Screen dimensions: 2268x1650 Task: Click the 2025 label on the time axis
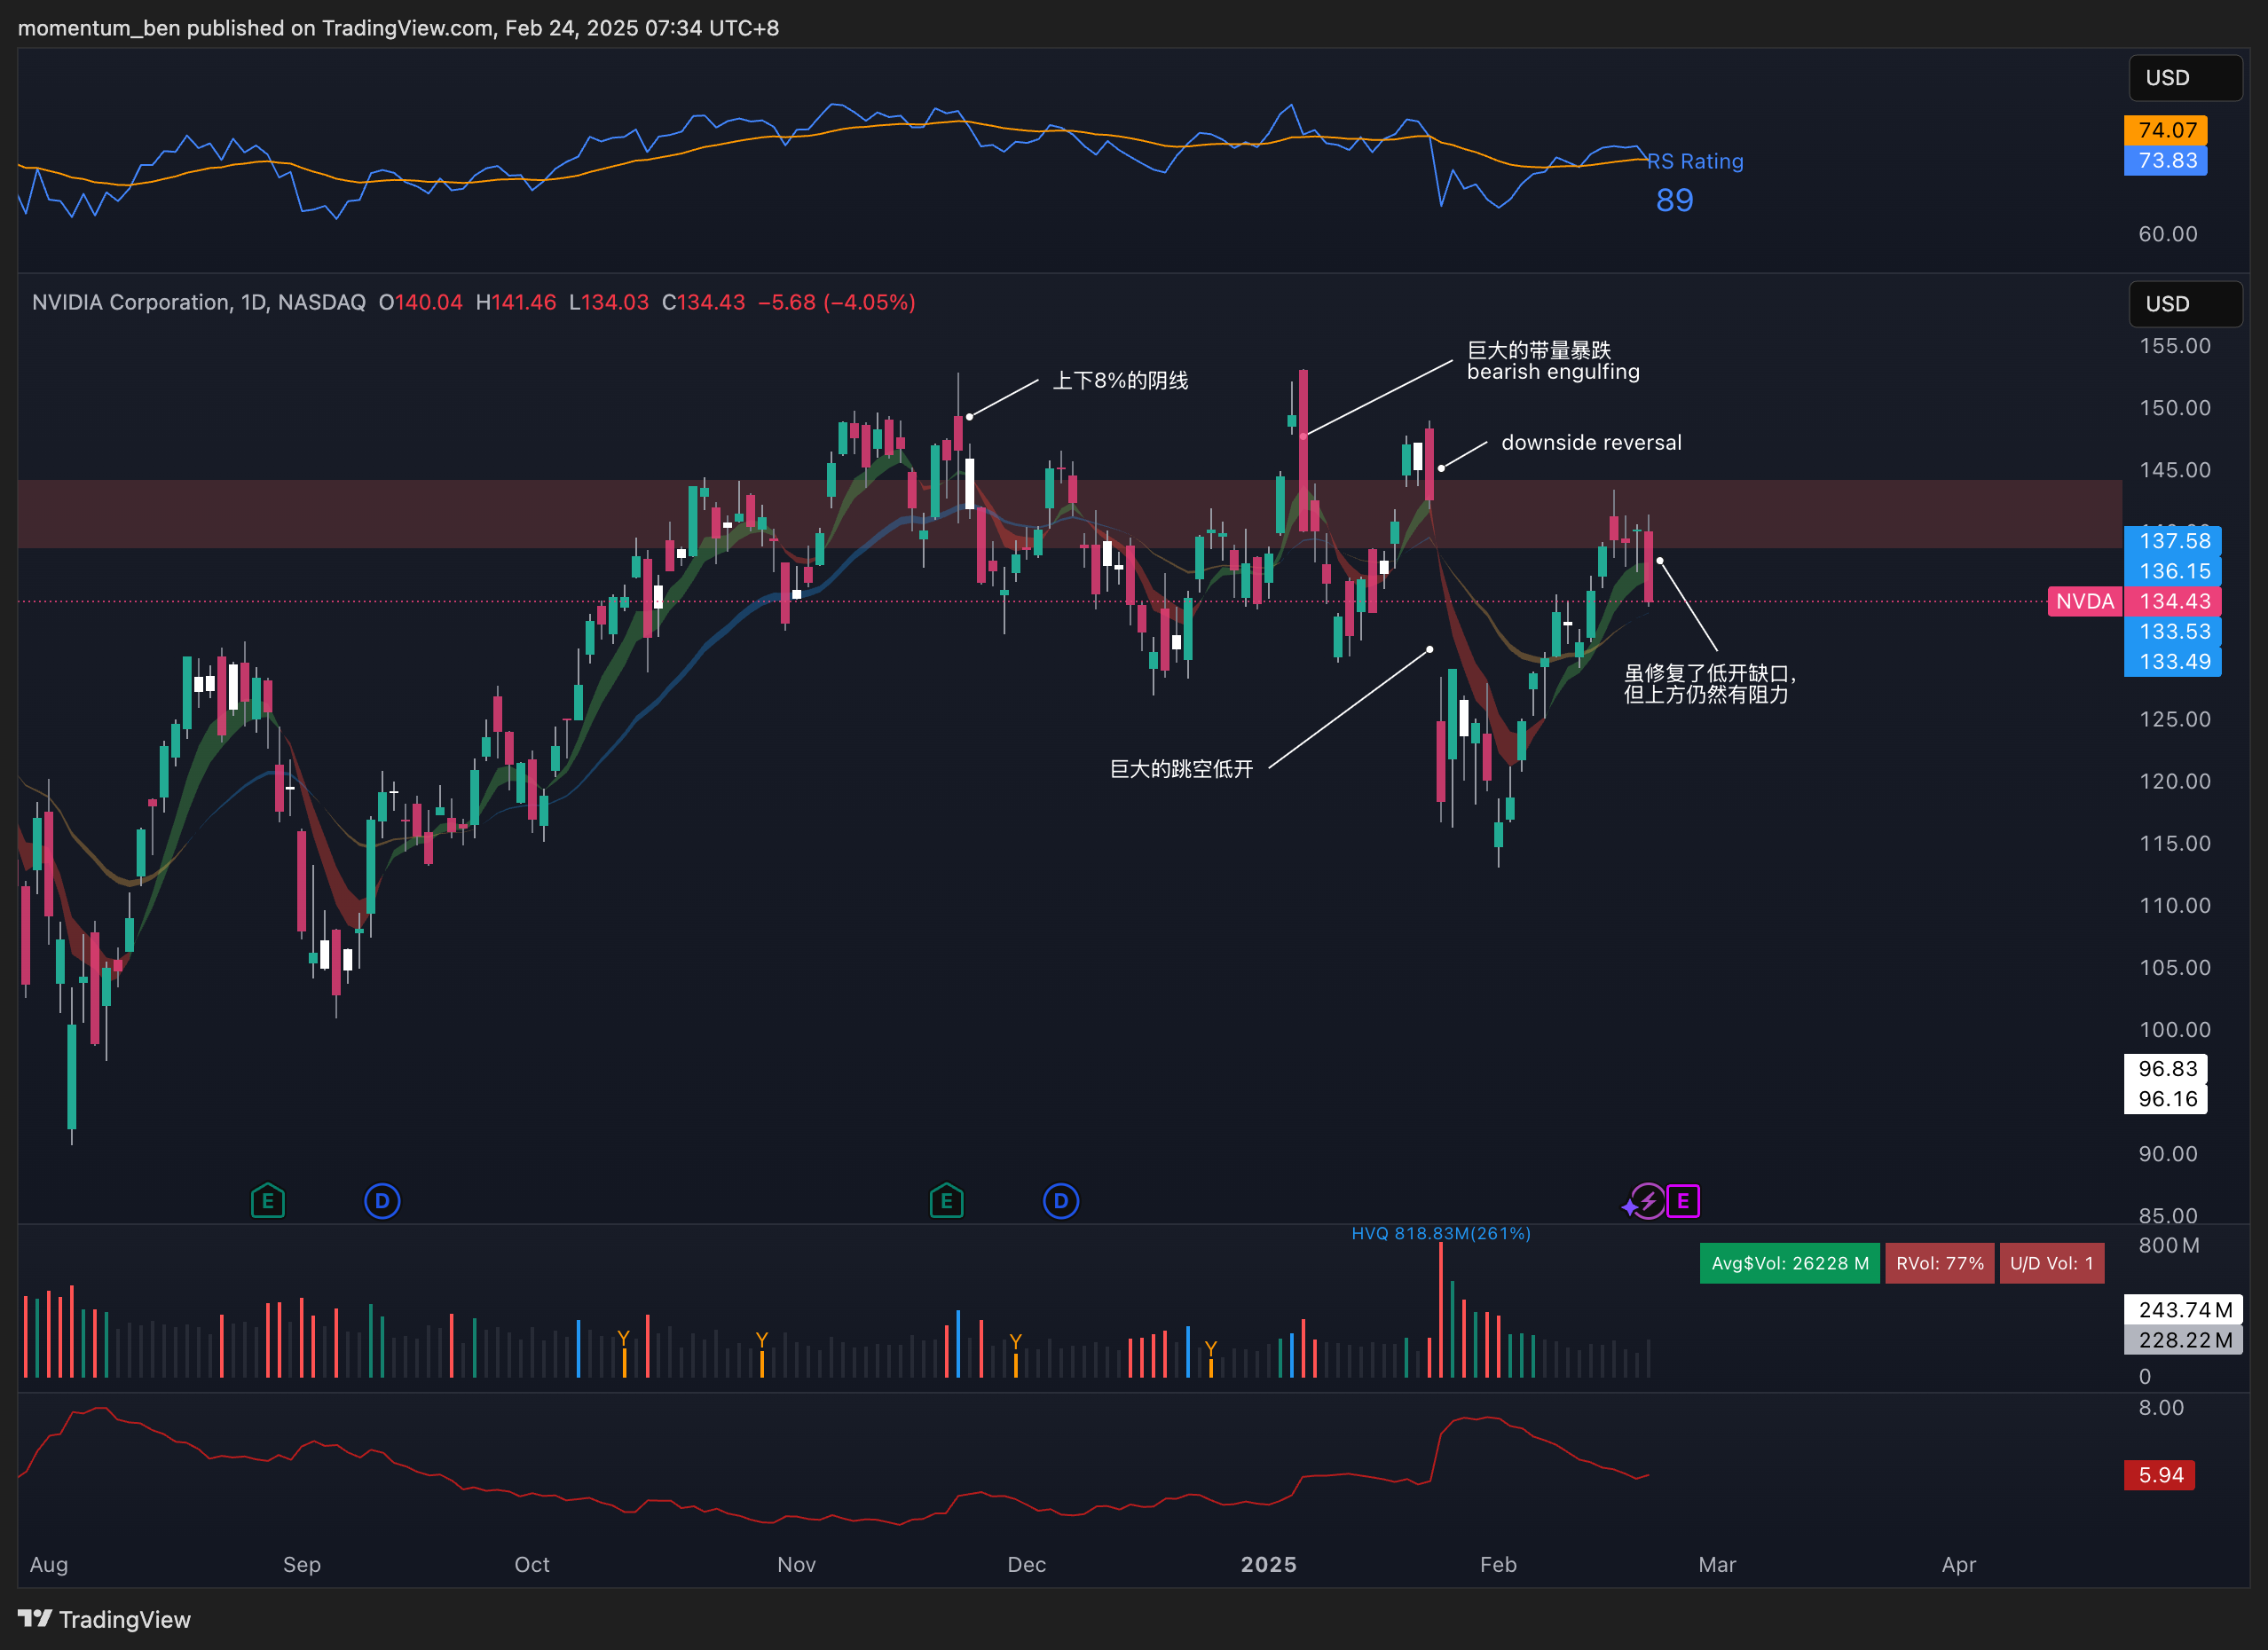pyautogui.click(x=1268, y=1564)
